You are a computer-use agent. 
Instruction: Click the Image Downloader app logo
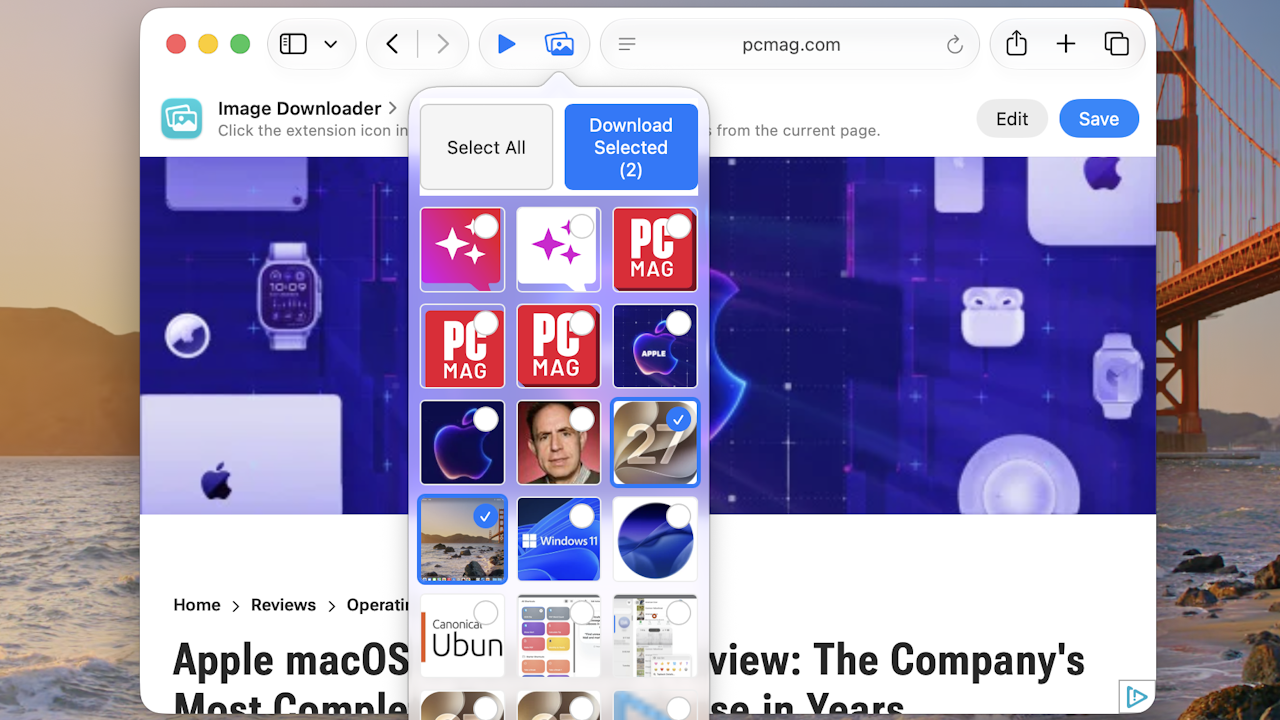point(182,118)
